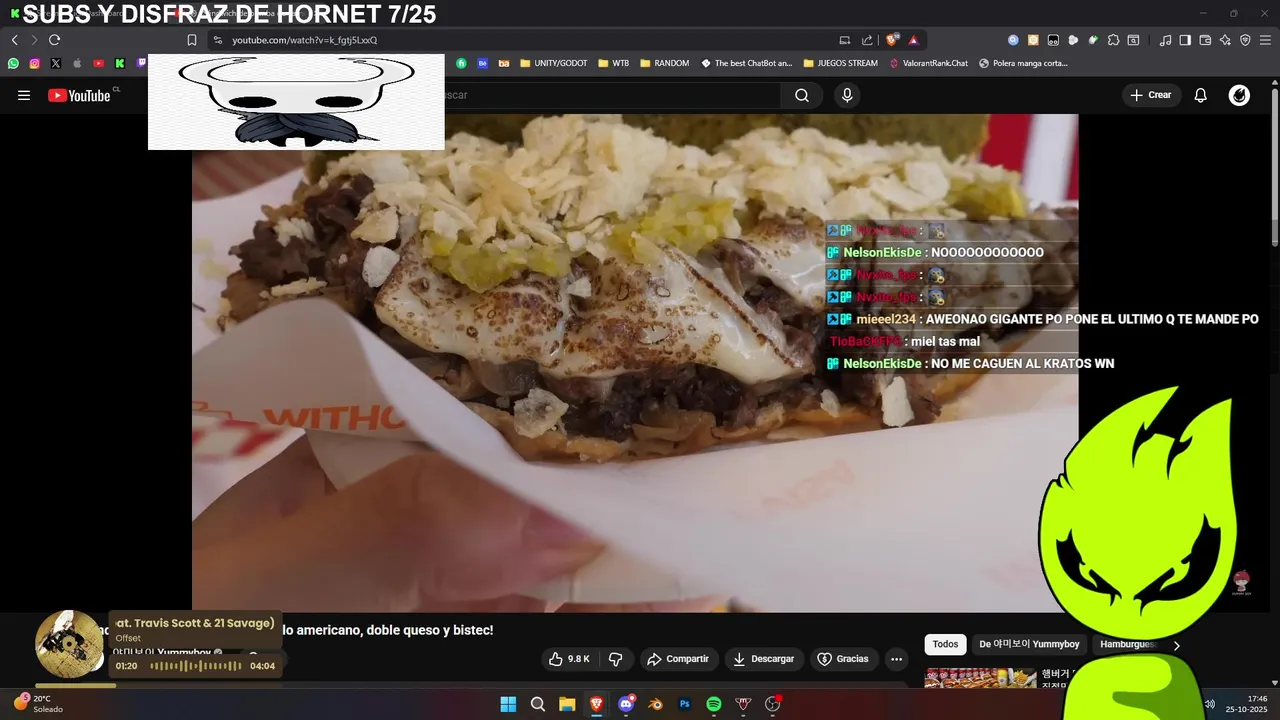The height and width of the screenshot is (720, 1280).
Task: Open the Apple bookmark icon
Action: pos(77,63)
